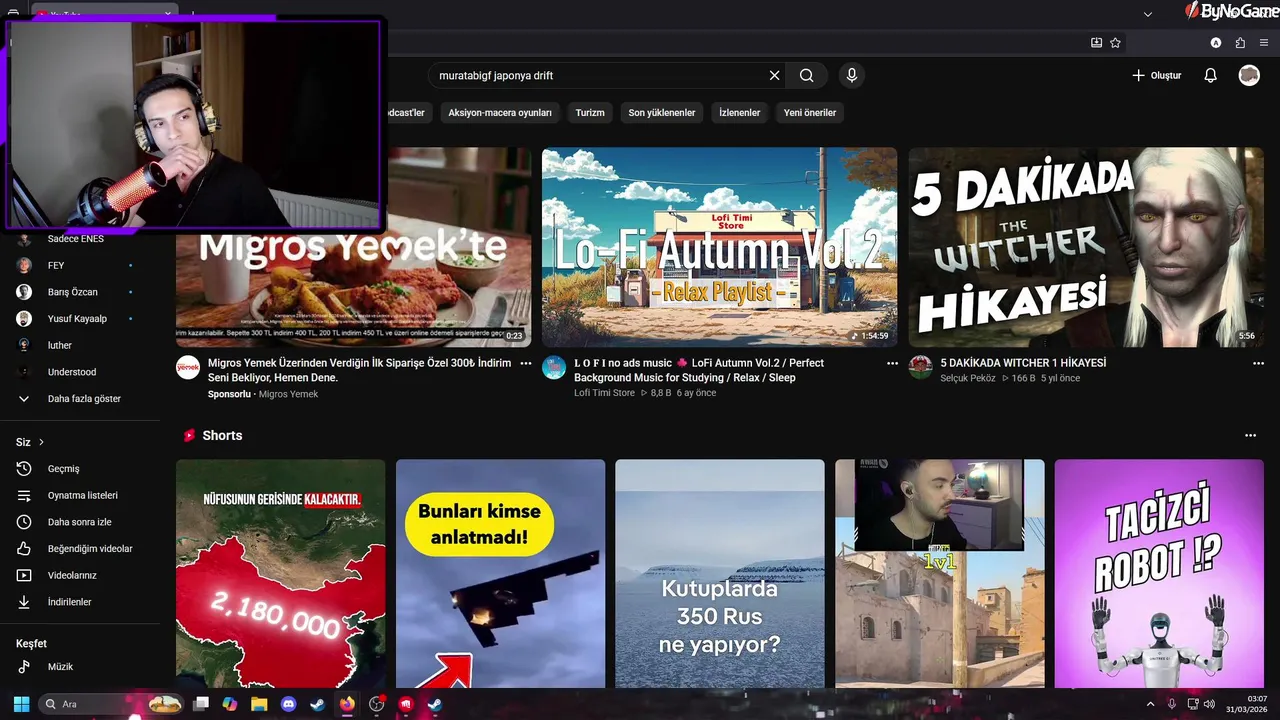Click the Oluştur create button

pos(1157,75)
